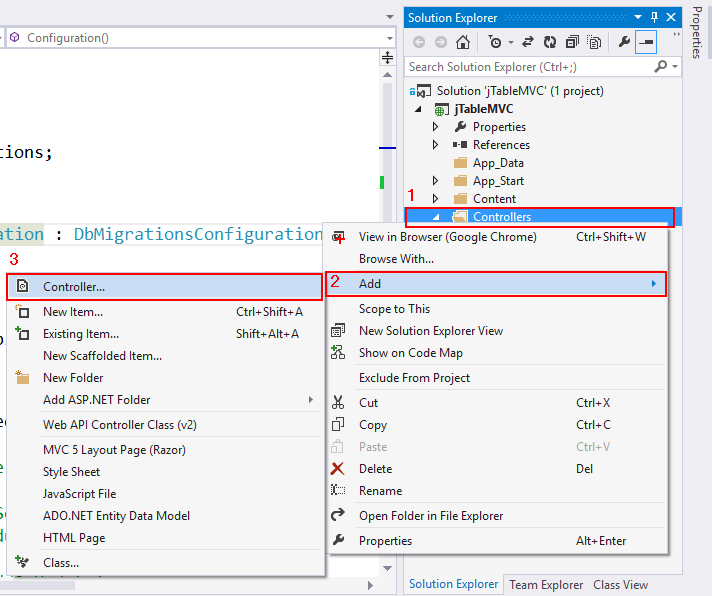Click the Refresh icon in Solution Explorer
This screenshot has height=596, width=712.
click(550, 42)
